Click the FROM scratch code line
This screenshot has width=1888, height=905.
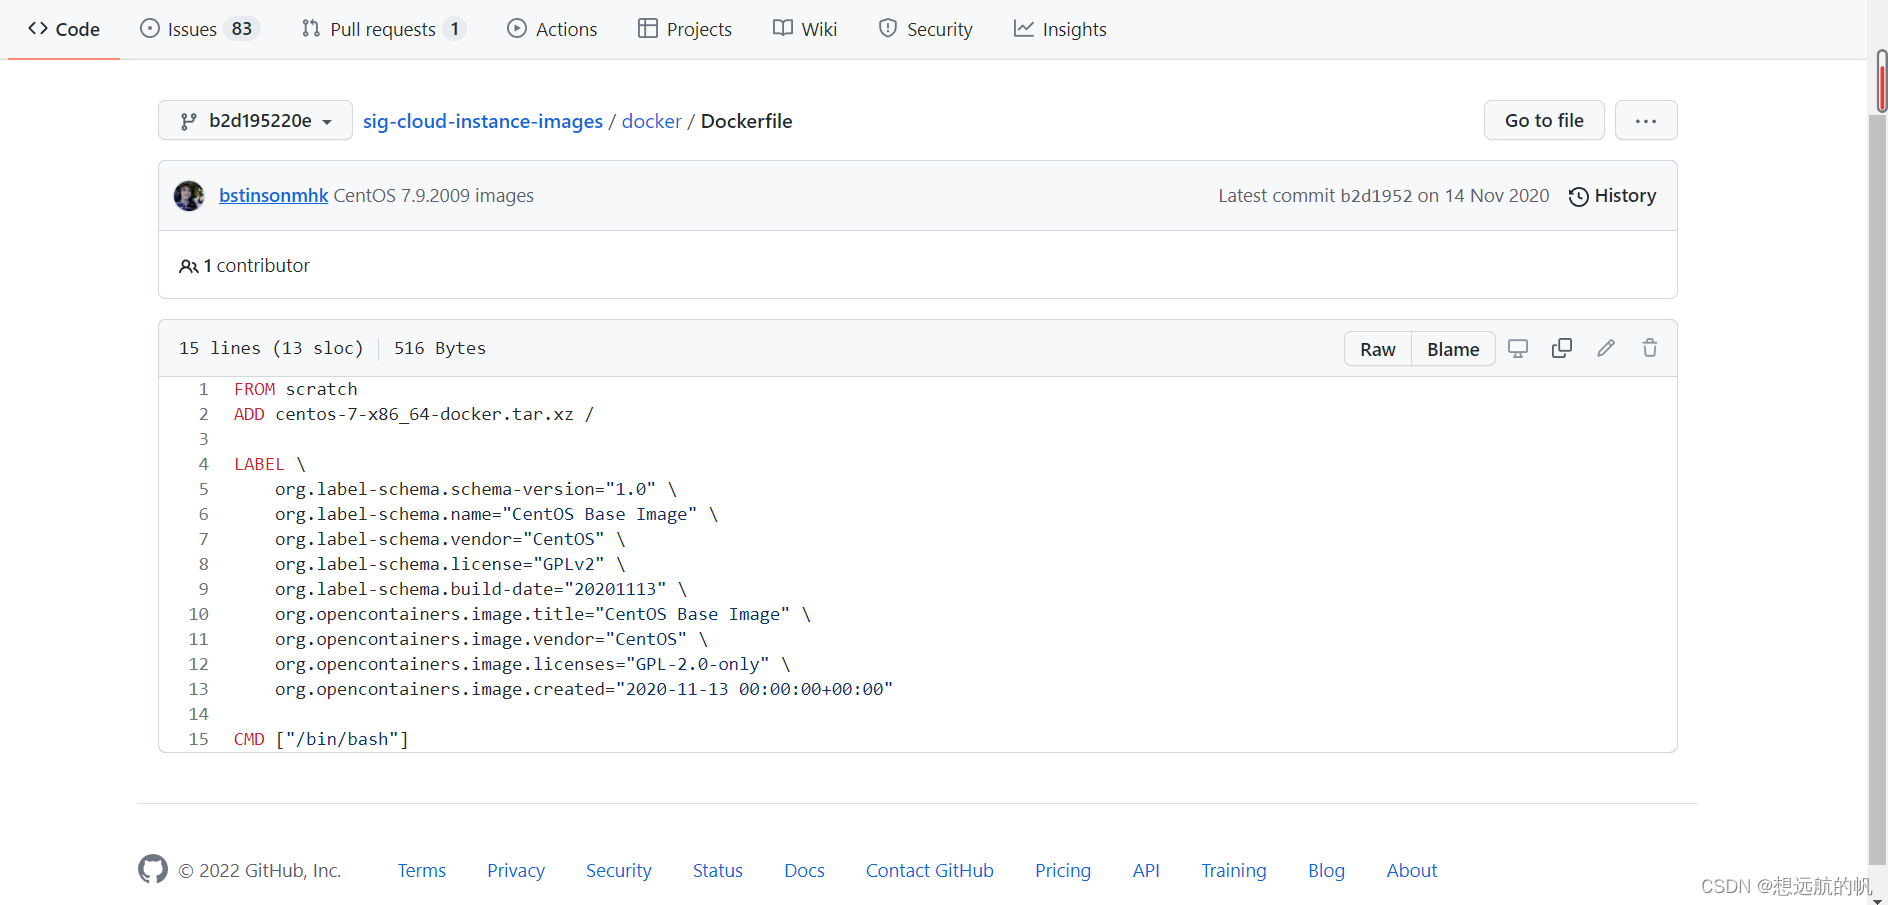(x=295, y=389)
